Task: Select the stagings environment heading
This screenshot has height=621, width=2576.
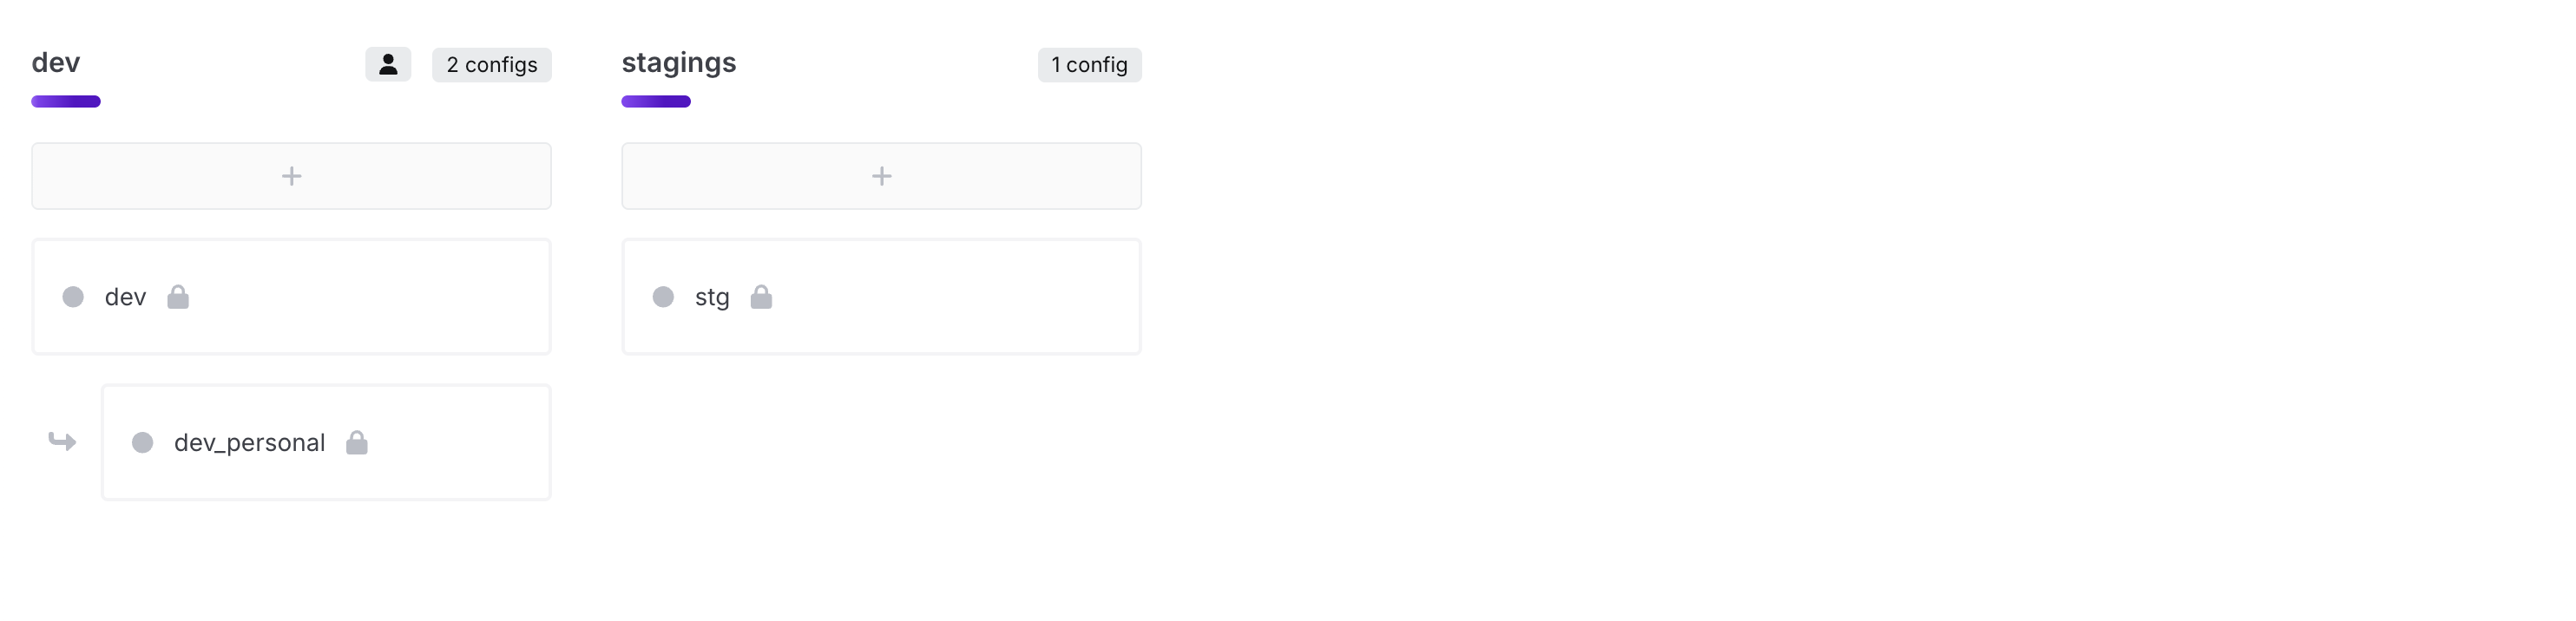Action: click(679, 63)
